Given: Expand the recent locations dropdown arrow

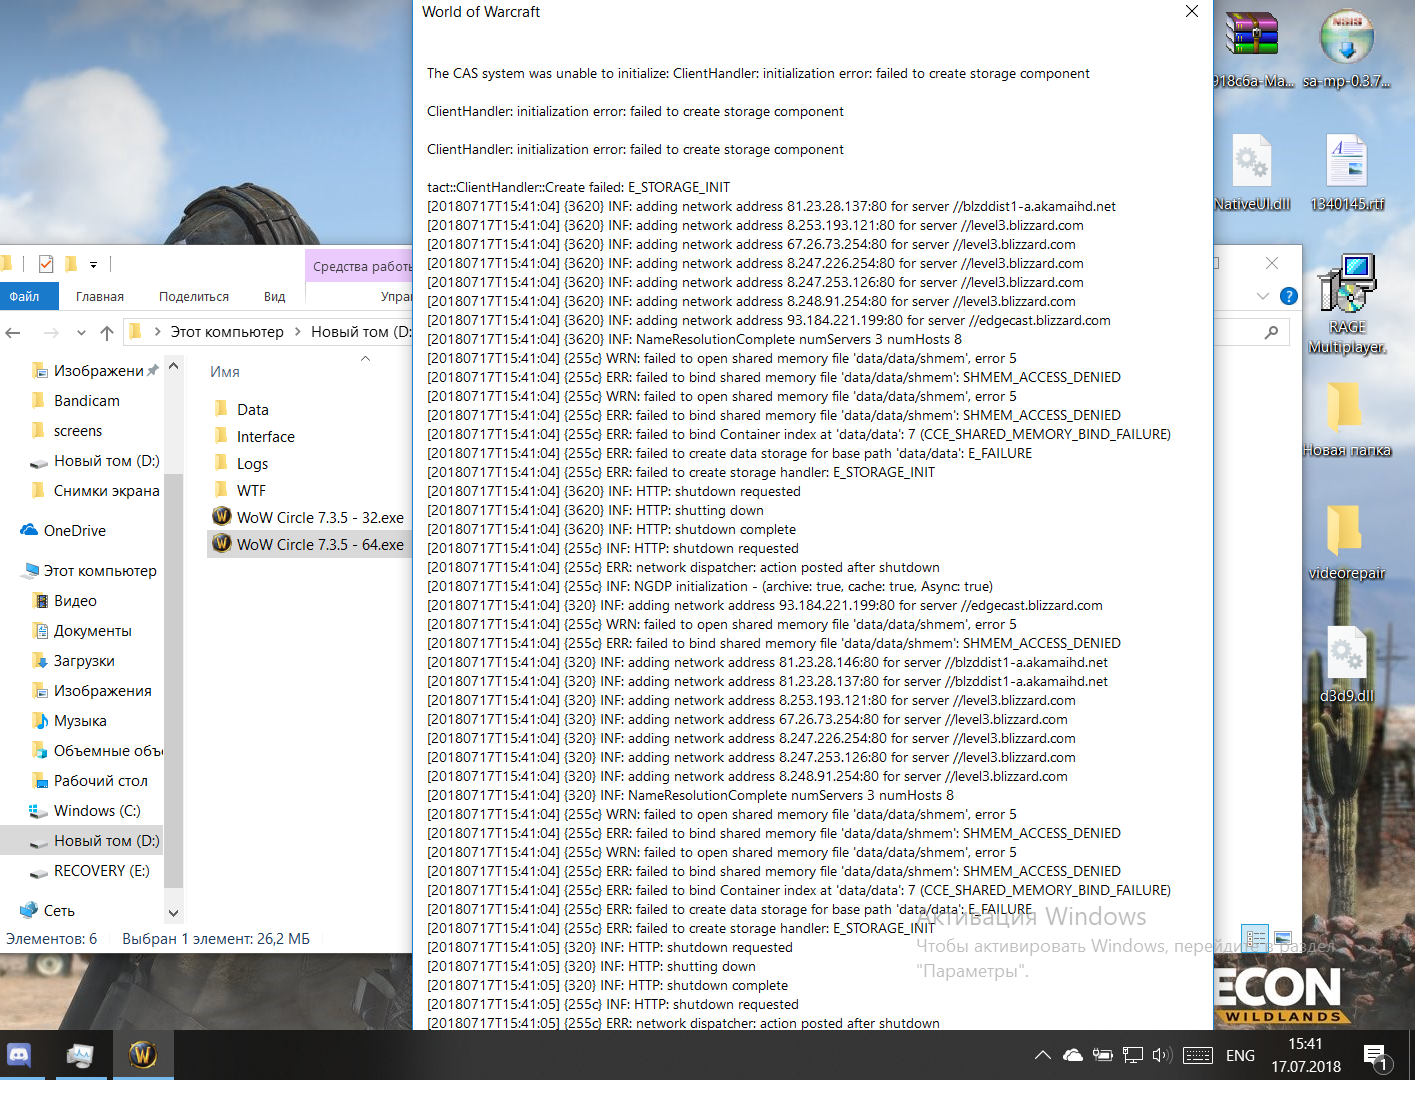Looking at the screenshot, I should tap(79, 332).
